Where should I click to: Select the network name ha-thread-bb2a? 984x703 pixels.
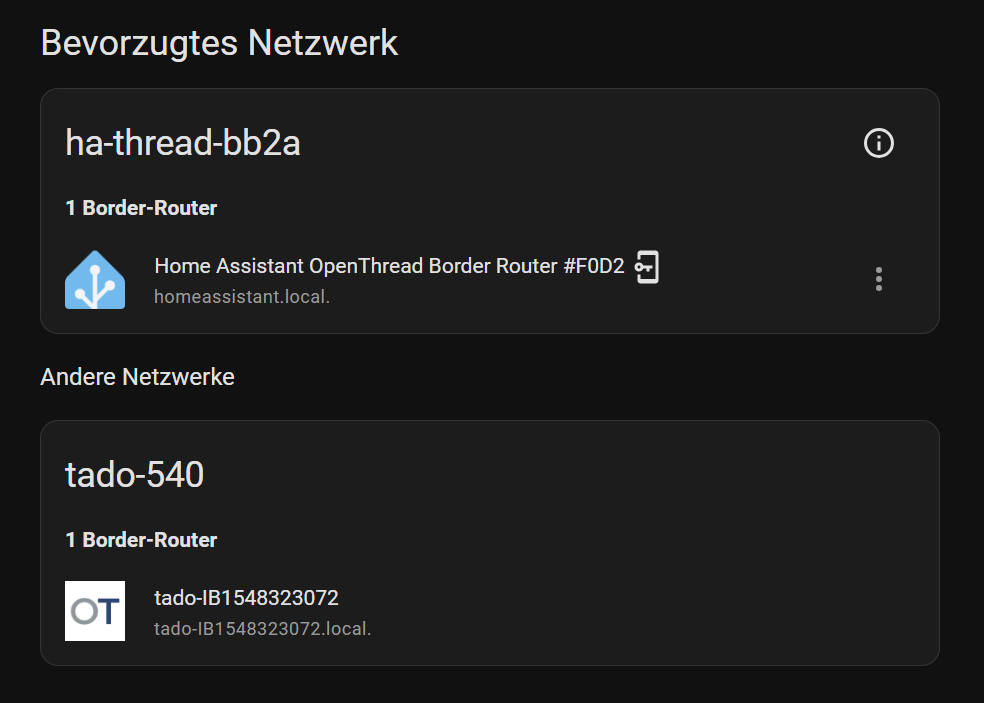click(x=183, y=143)
